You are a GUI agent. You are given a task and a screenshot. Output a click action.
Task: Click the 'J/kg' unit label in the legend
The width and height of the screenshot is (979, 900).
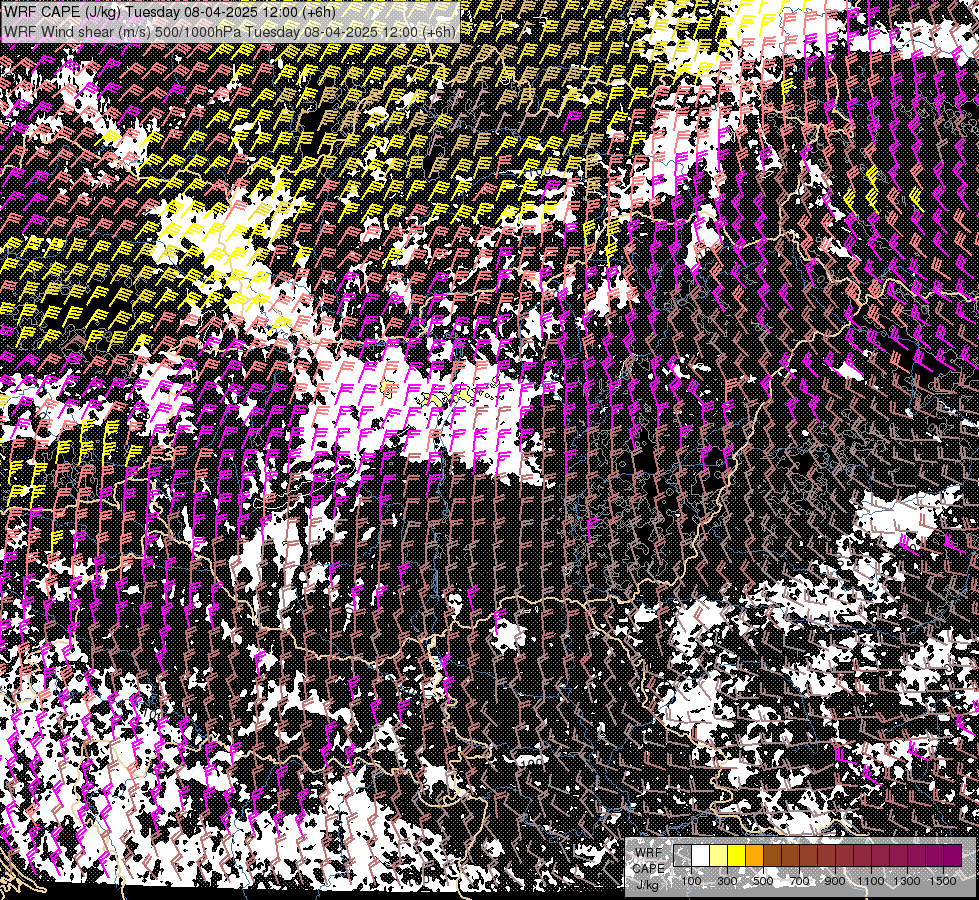(x=648, y=885)
